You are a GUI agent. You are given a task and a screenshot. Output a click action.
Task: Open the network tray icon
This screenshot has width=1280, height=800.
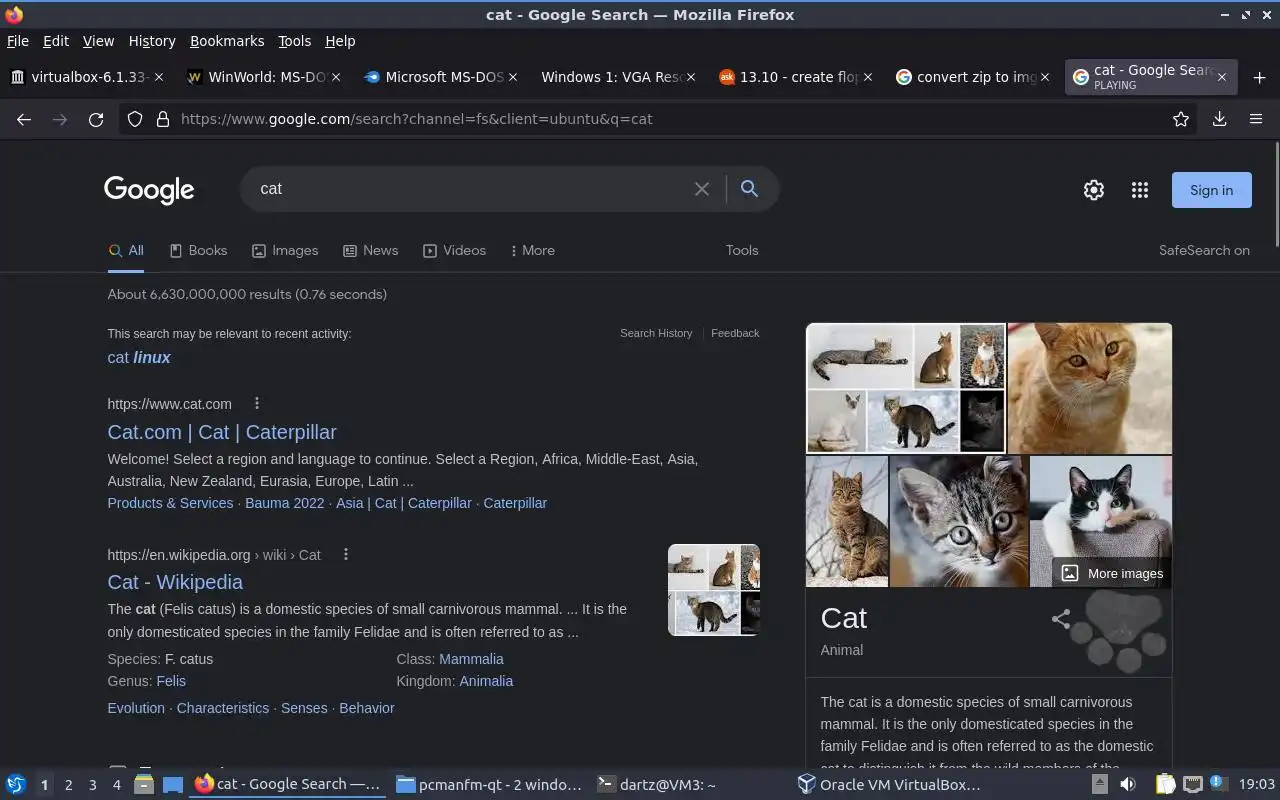point(1192,785)
